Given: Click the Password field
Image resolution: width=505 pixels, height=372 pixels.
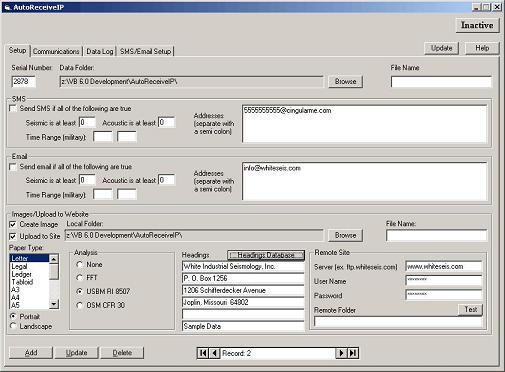Looking at the screenshot, I should pyautogui.click(x=444, y=295).
